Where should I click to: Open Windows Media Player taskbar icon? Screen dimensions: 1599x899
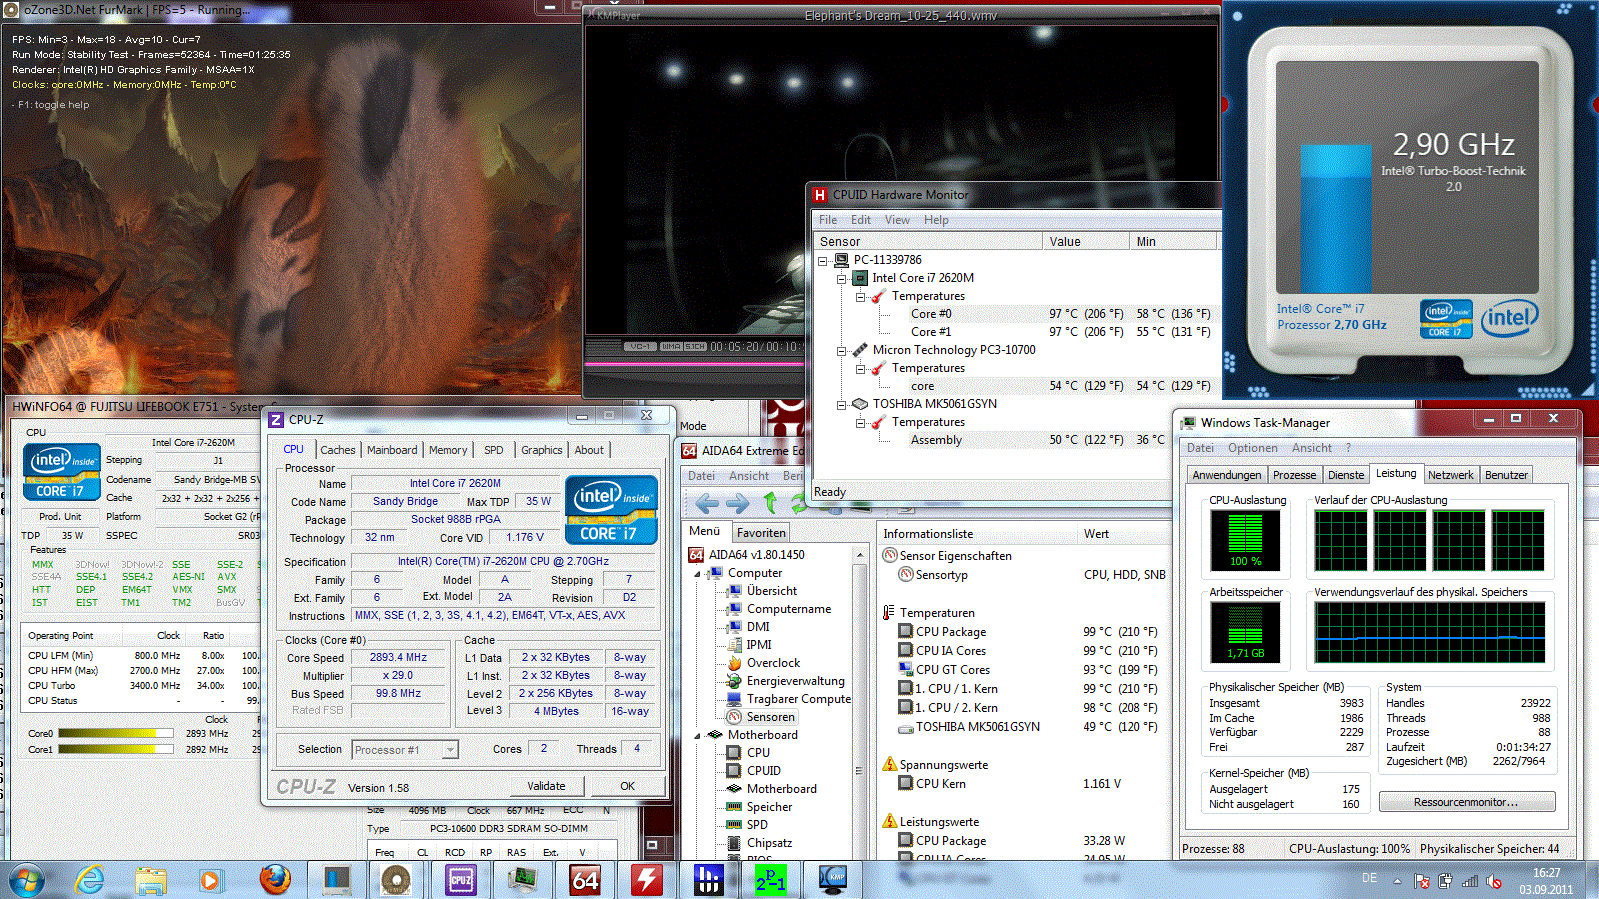click(210, 880)
